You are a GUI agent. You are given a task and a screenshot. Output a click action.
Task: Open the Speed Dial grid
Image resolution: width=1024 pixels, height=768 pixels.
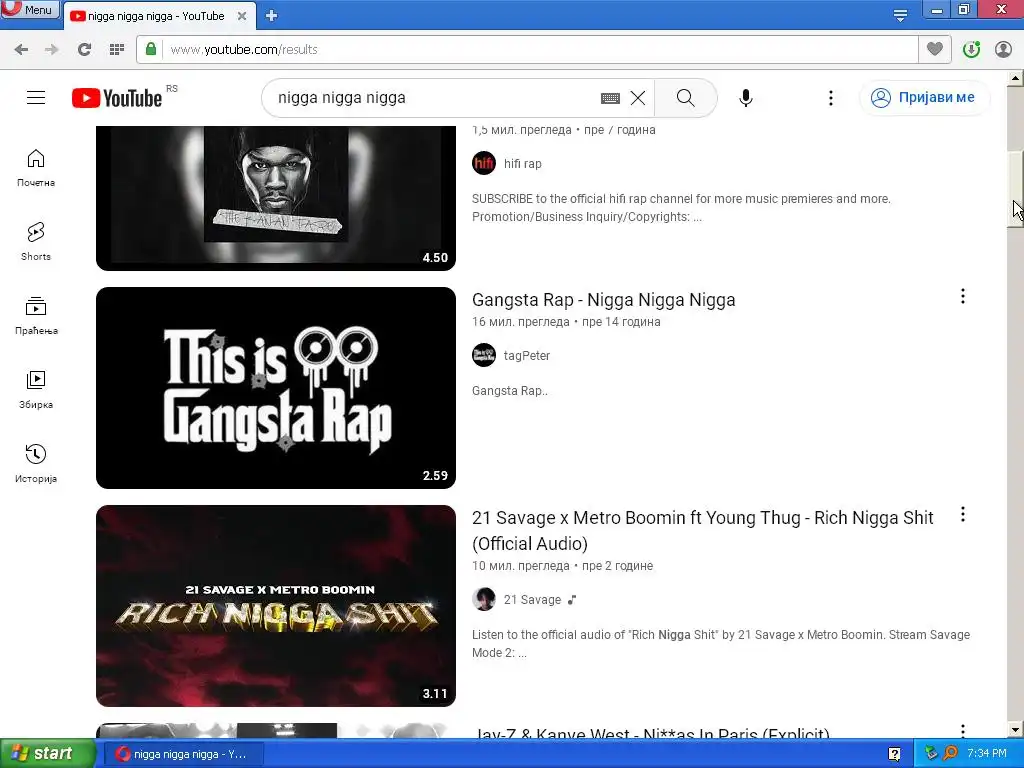coord(117,50)
